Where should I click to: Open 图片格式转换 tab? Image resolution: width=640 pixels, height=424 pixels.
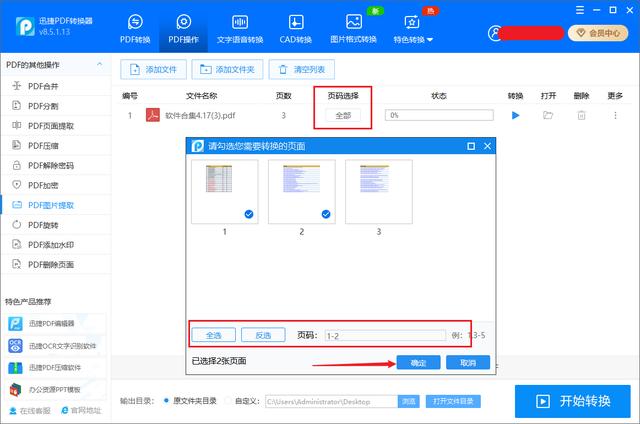point(353,29)
